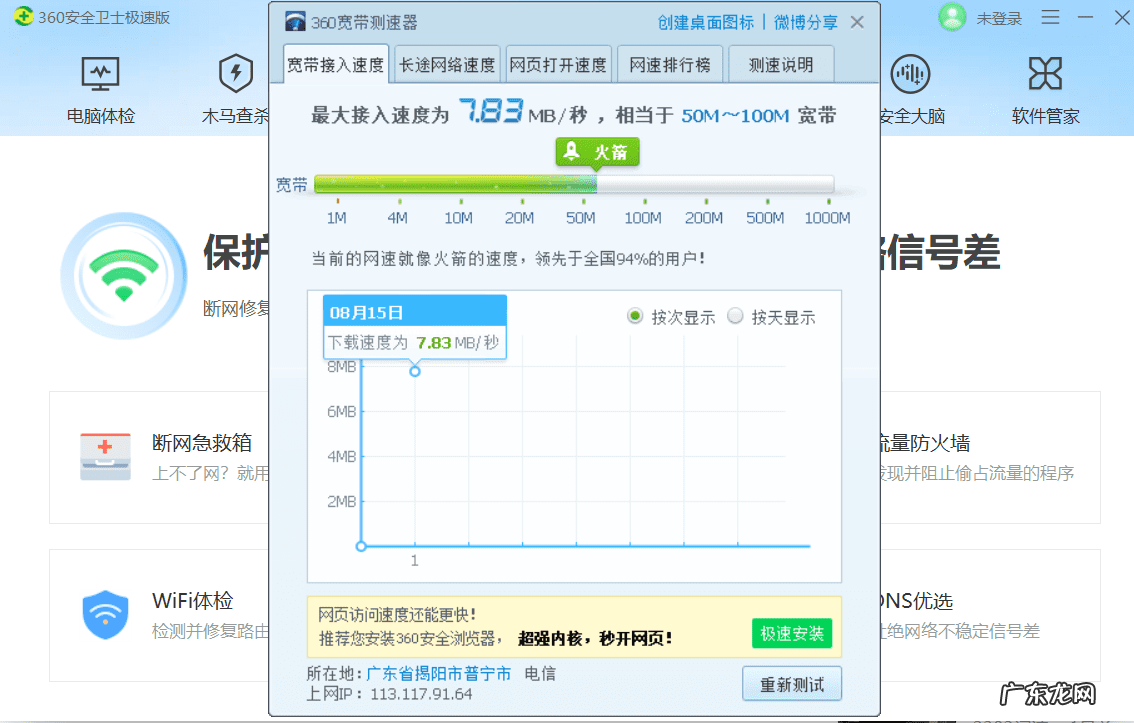
Task: Open the 360 speed tester window icon
Action: click(x=294, y=19)
